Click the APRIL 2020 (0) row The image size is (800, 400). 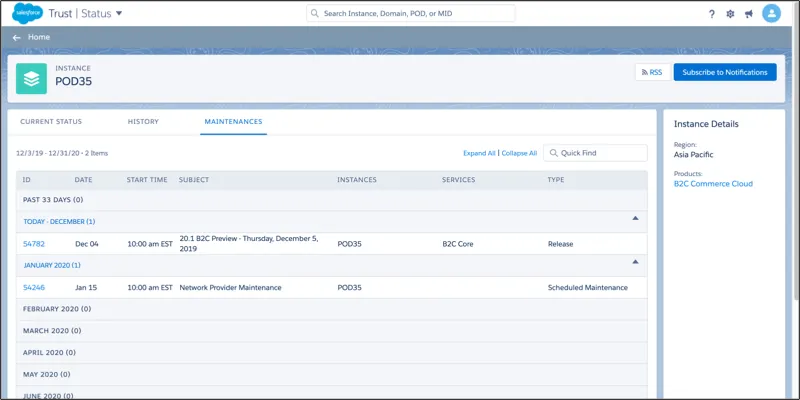pyautogui.click(x=332, y=353)
